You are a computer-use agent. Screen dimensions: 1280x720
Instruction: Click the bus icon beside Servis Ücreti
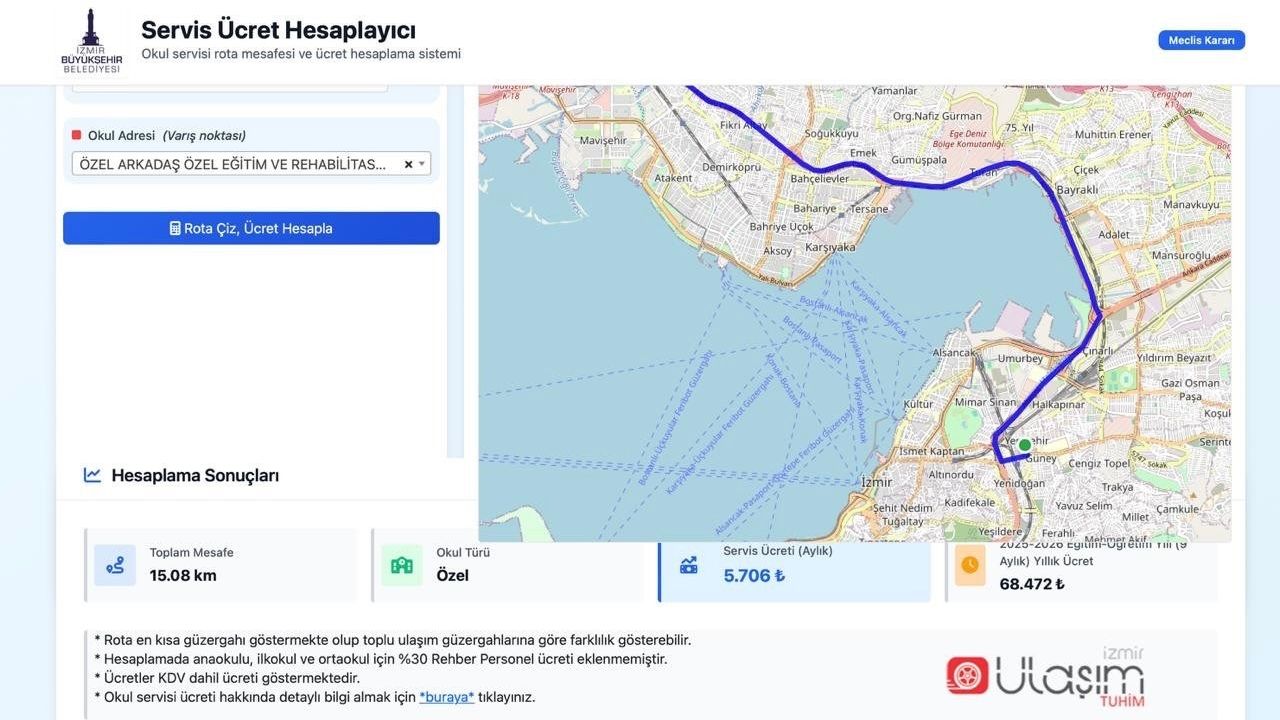[x=688, y=565]
